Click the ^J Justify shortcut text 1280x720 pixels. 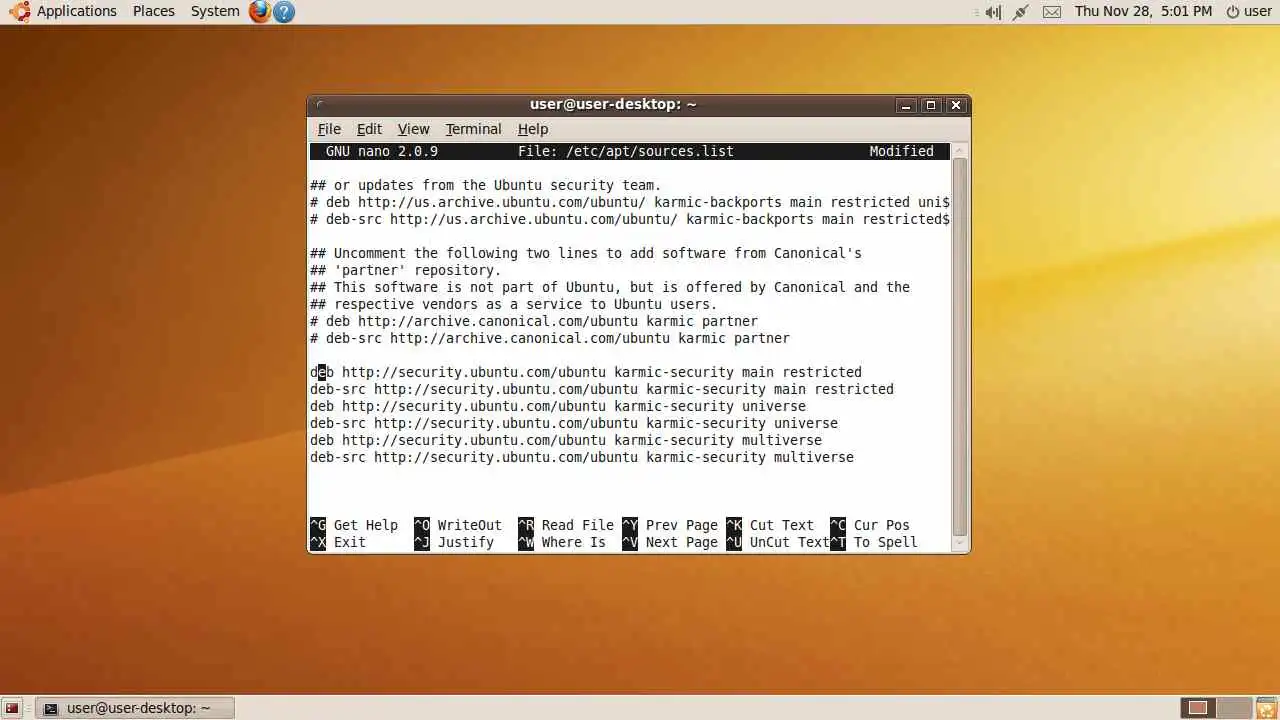tap(454, 542)
